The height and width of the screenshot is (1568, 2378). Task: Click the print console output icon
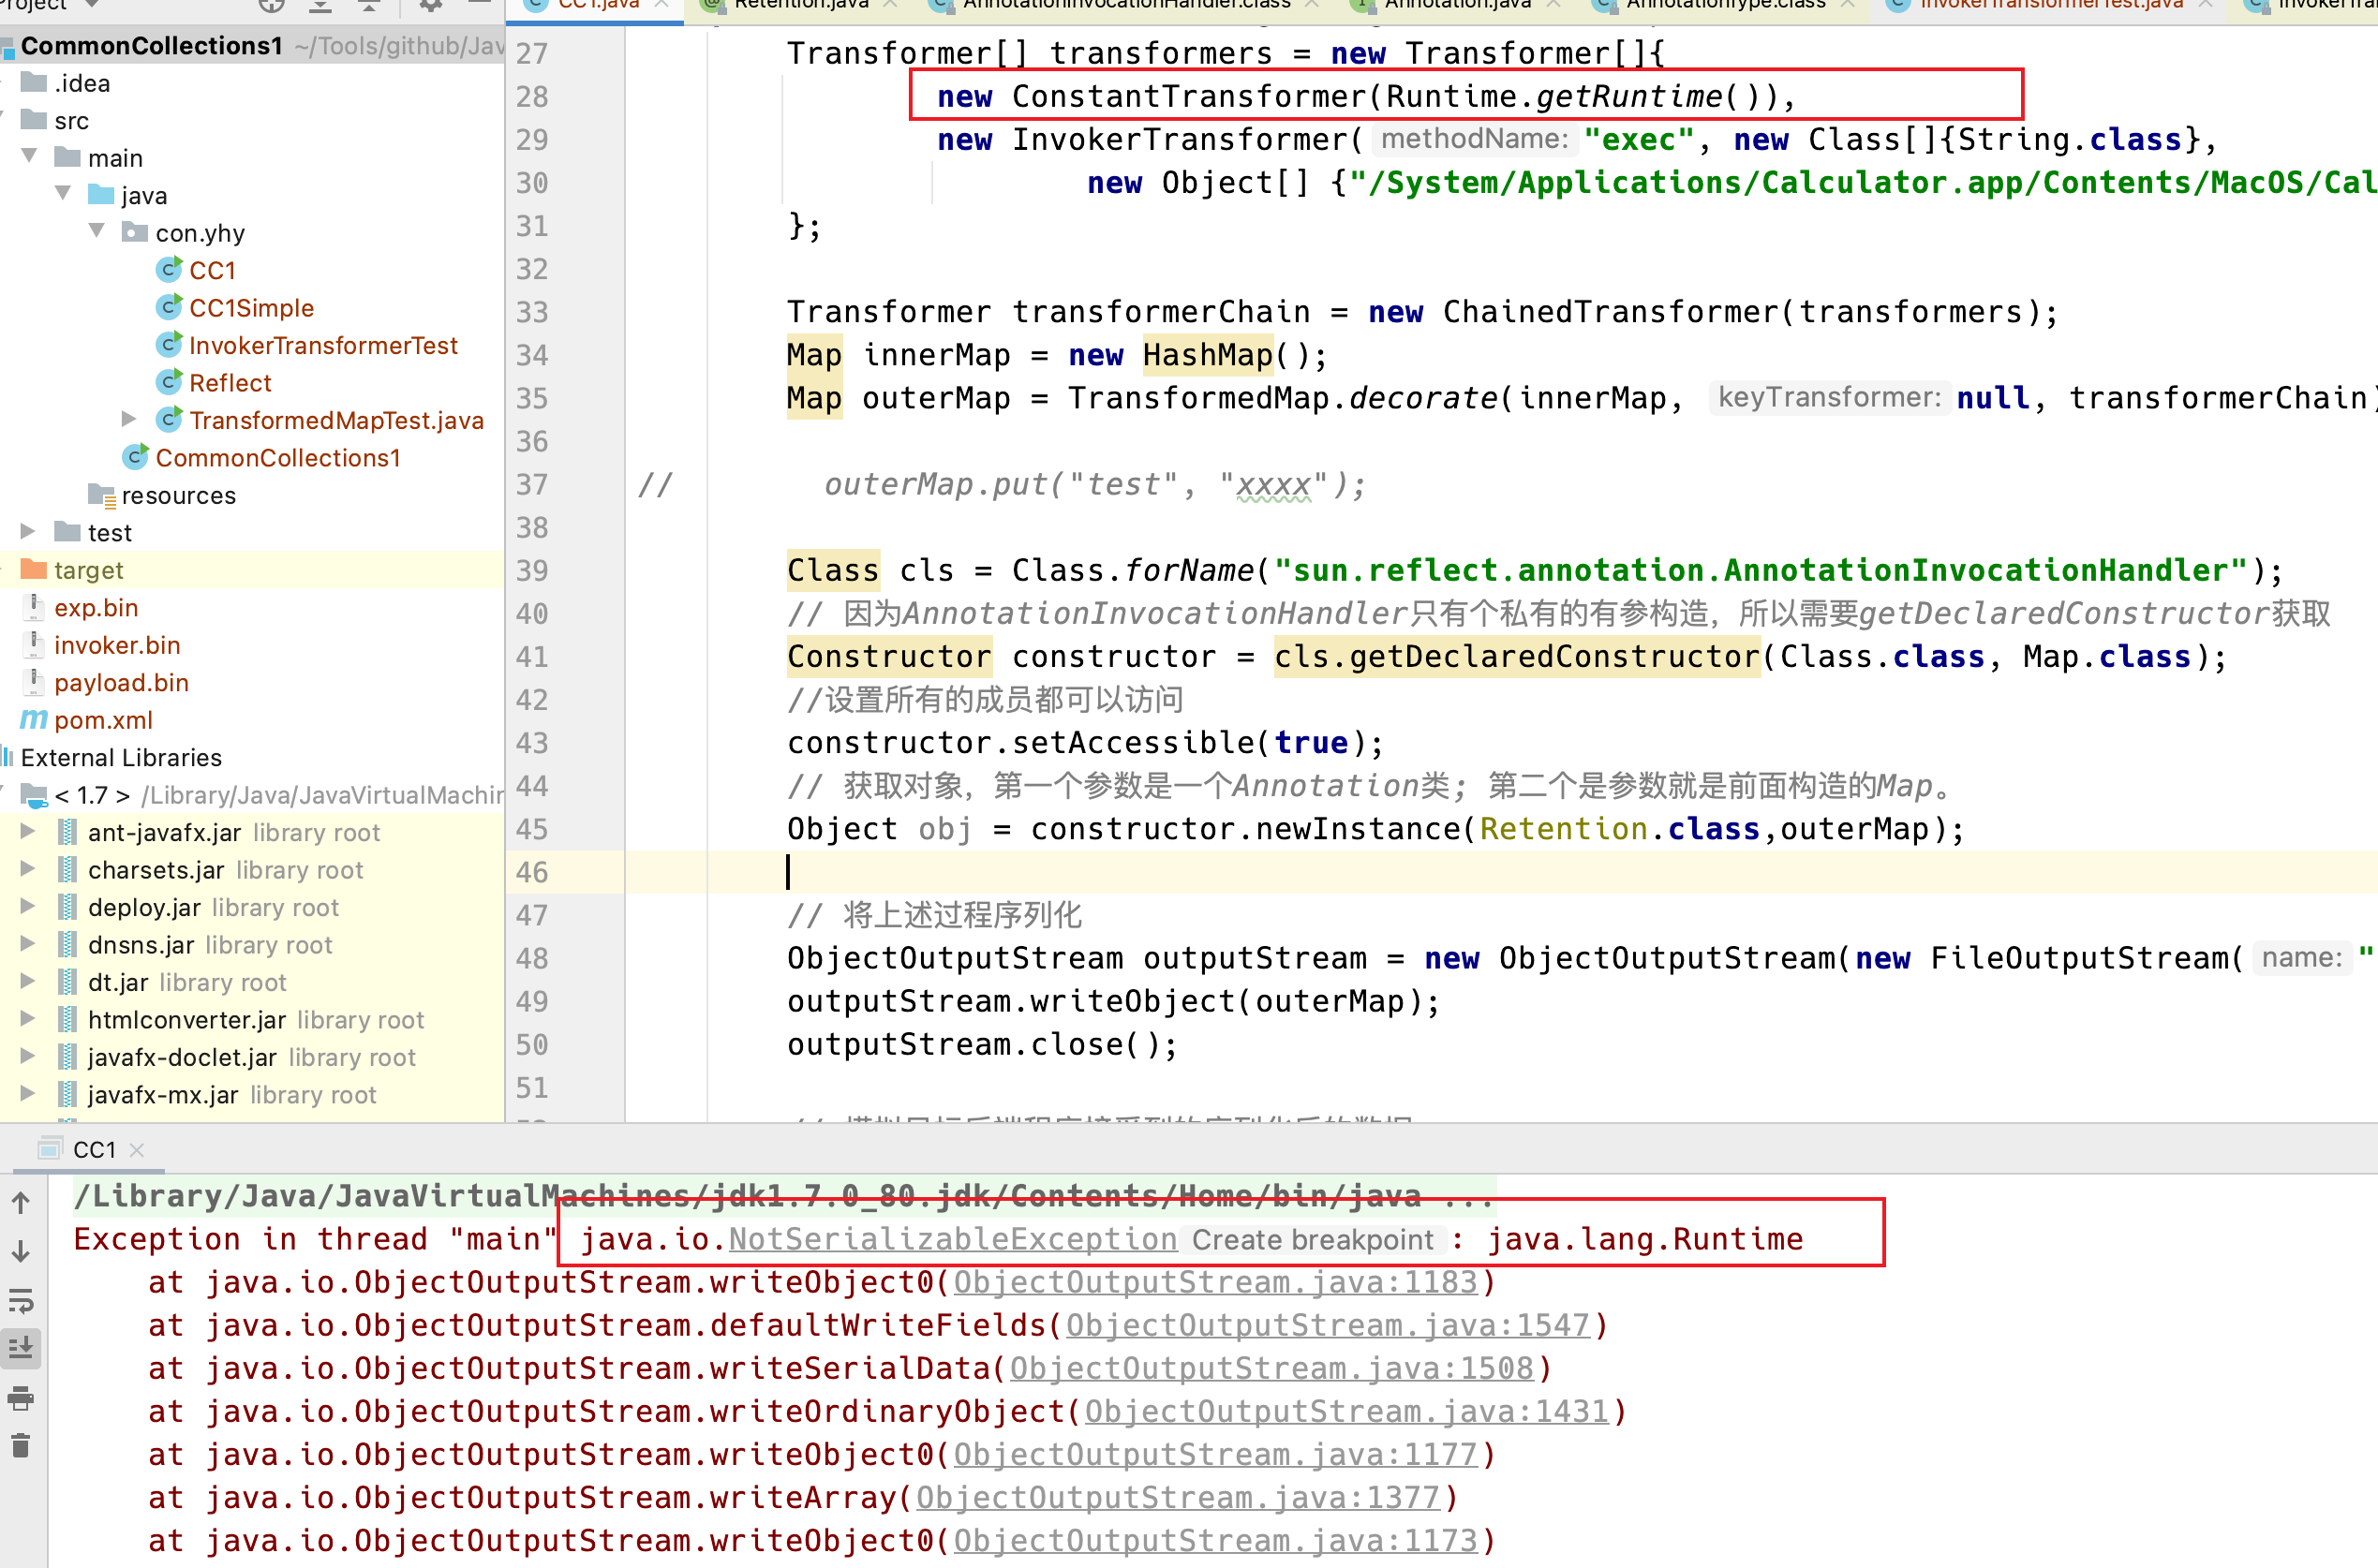pyautogui.click(x=21, y=1398)
